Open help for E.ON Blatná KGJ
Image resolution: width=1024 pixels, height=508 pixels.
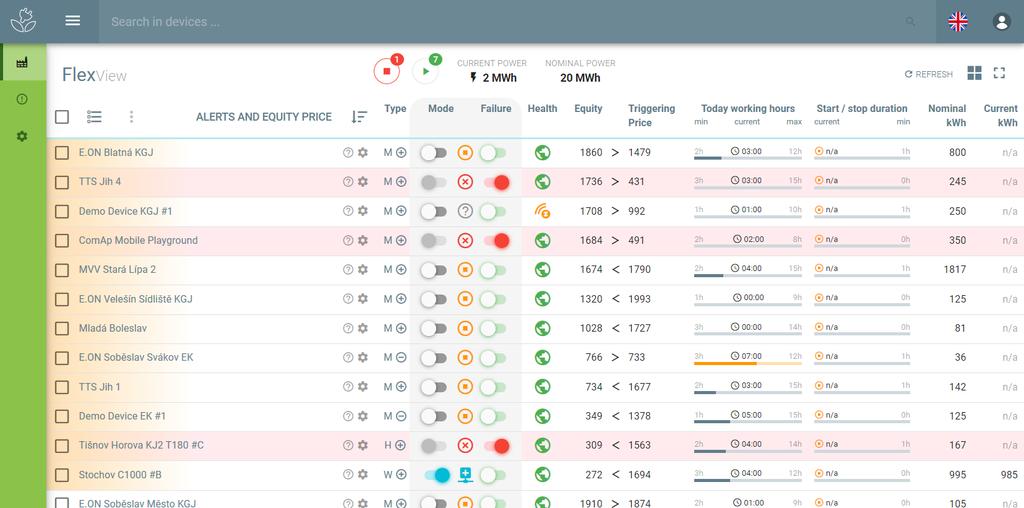click(x=348, y=152)
